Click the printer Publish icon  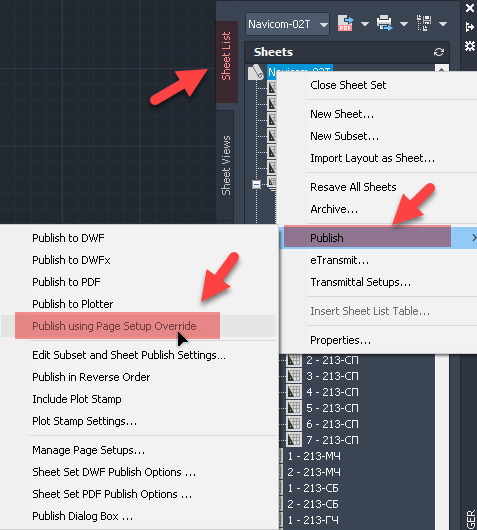(x=384, y=23)
